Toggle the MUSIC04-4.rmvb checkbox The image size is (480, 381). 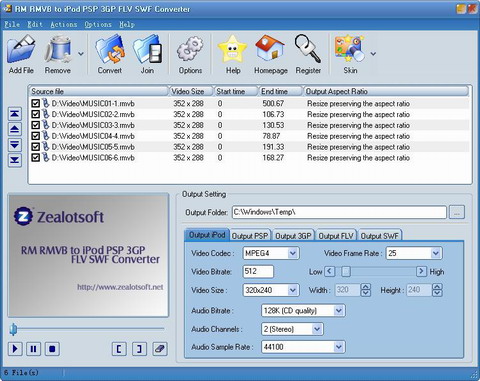point(35,136)
